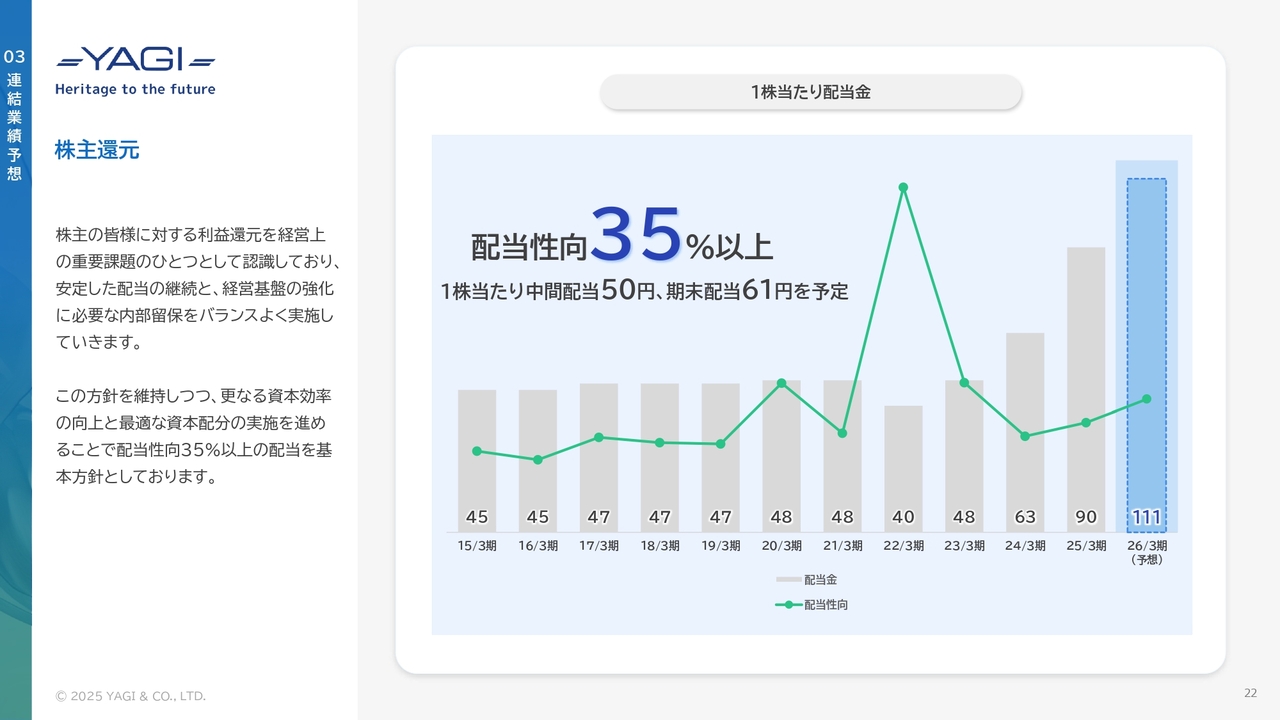1280x720 pixels.
Task: Select the 1株当たり配当金 title pill
Action: pos(810,92)
